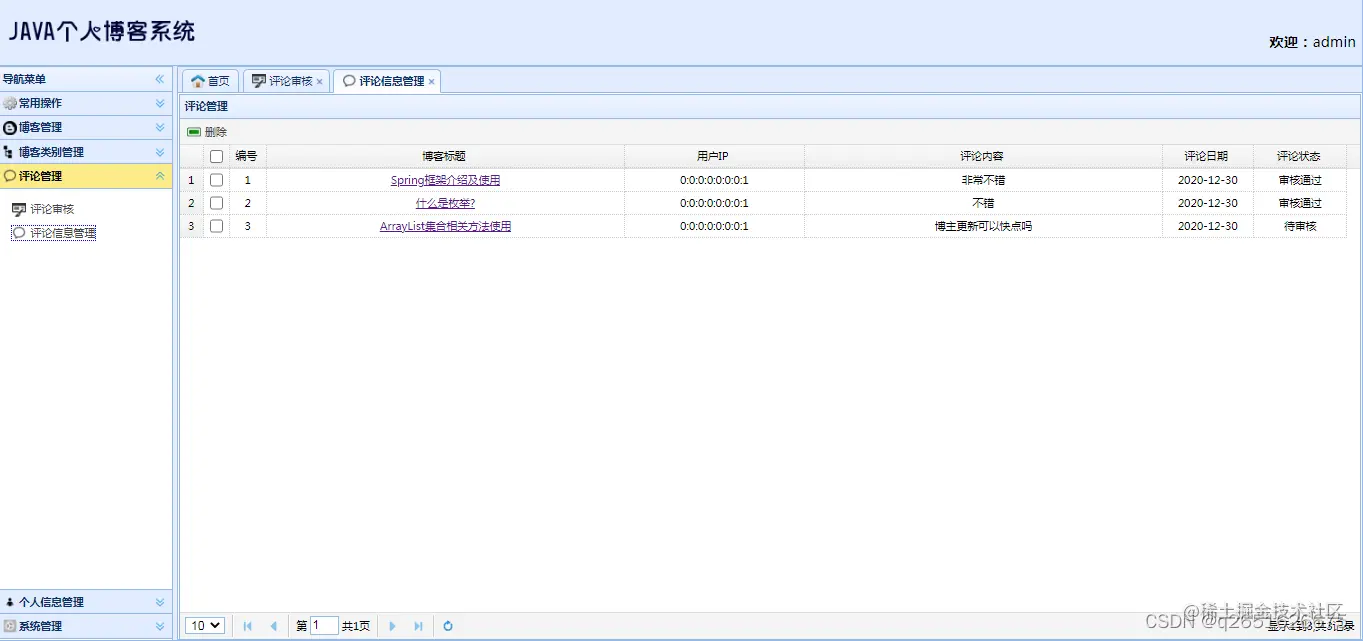Viewport: 1363px width, 641px height.
Task: Switch to the 首页 tab
Action: [210, 81]
